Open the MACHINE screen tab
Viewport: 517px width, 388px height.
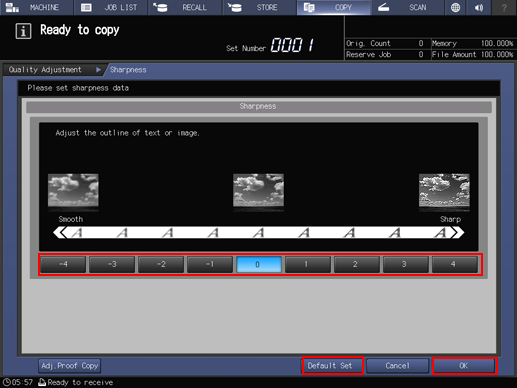click(37, 7)
